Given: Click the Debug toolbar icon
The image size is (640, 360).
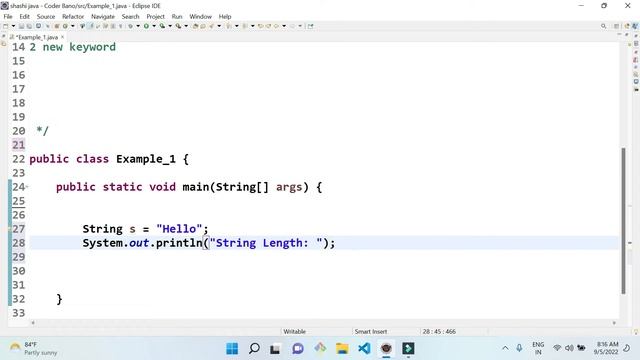Looking at the screenshot, I should [130, 26].
